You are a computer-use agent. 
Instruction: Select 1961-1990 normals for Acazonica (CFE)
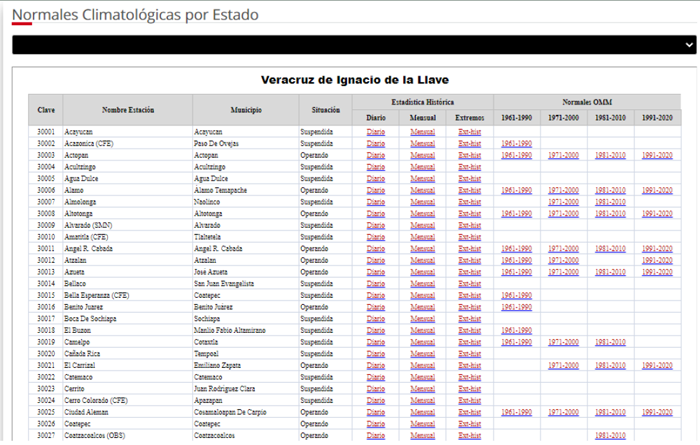pos(516,144)
